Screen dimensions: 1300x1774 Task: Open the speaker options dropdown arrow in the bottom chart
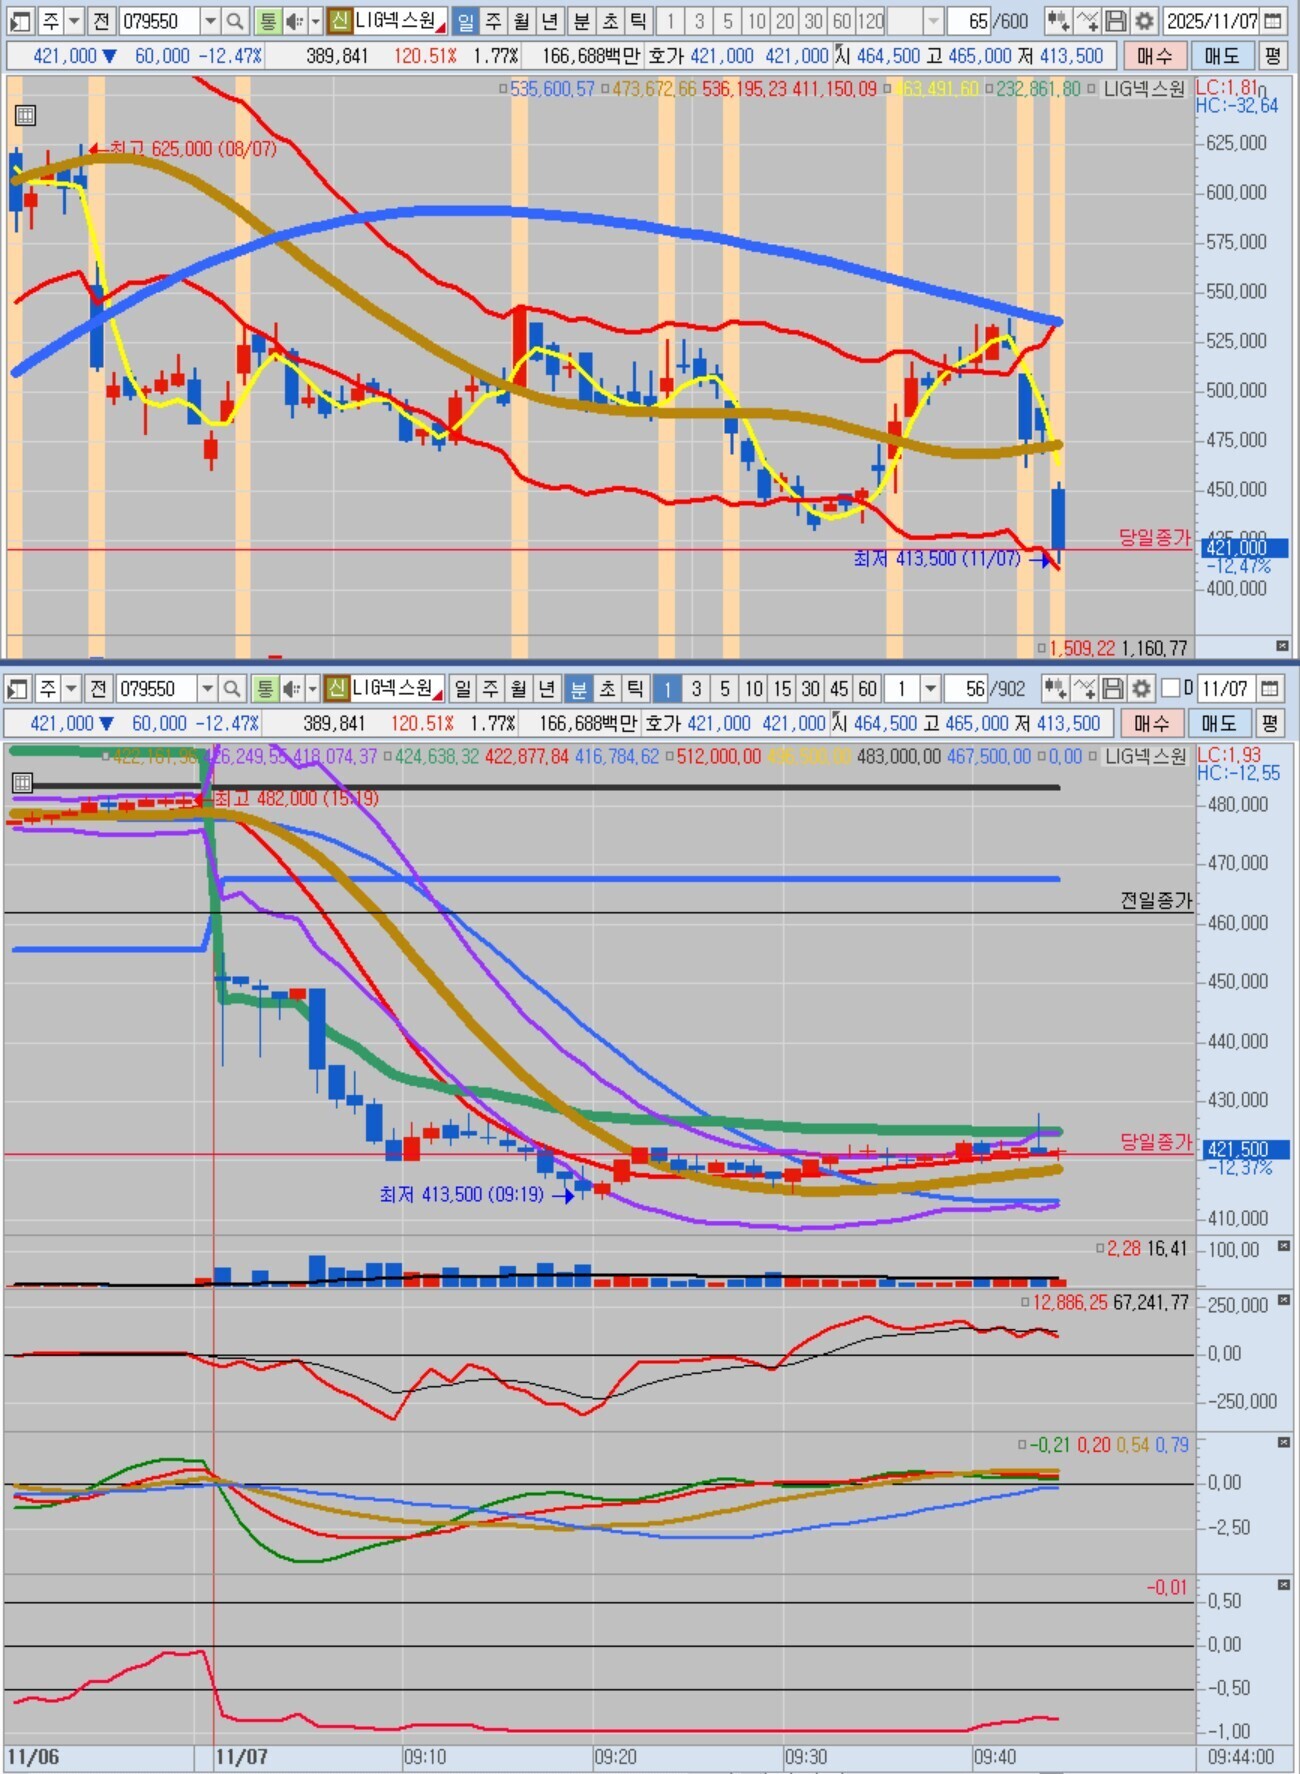(x=313, y=689)
